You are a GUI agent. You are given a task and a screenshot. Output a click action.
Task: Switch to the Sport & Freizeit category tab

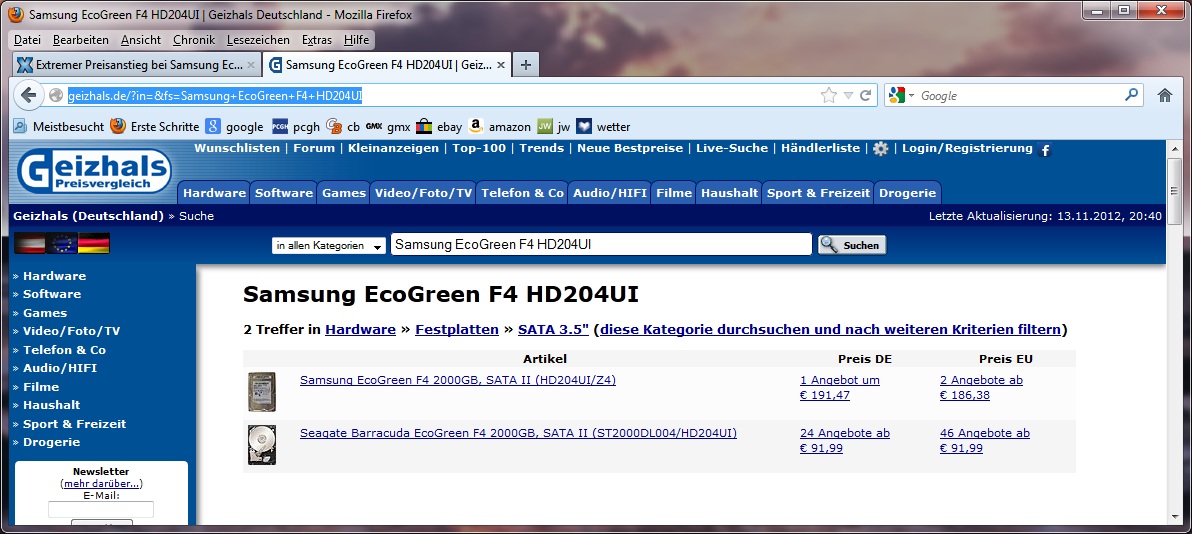818,193
